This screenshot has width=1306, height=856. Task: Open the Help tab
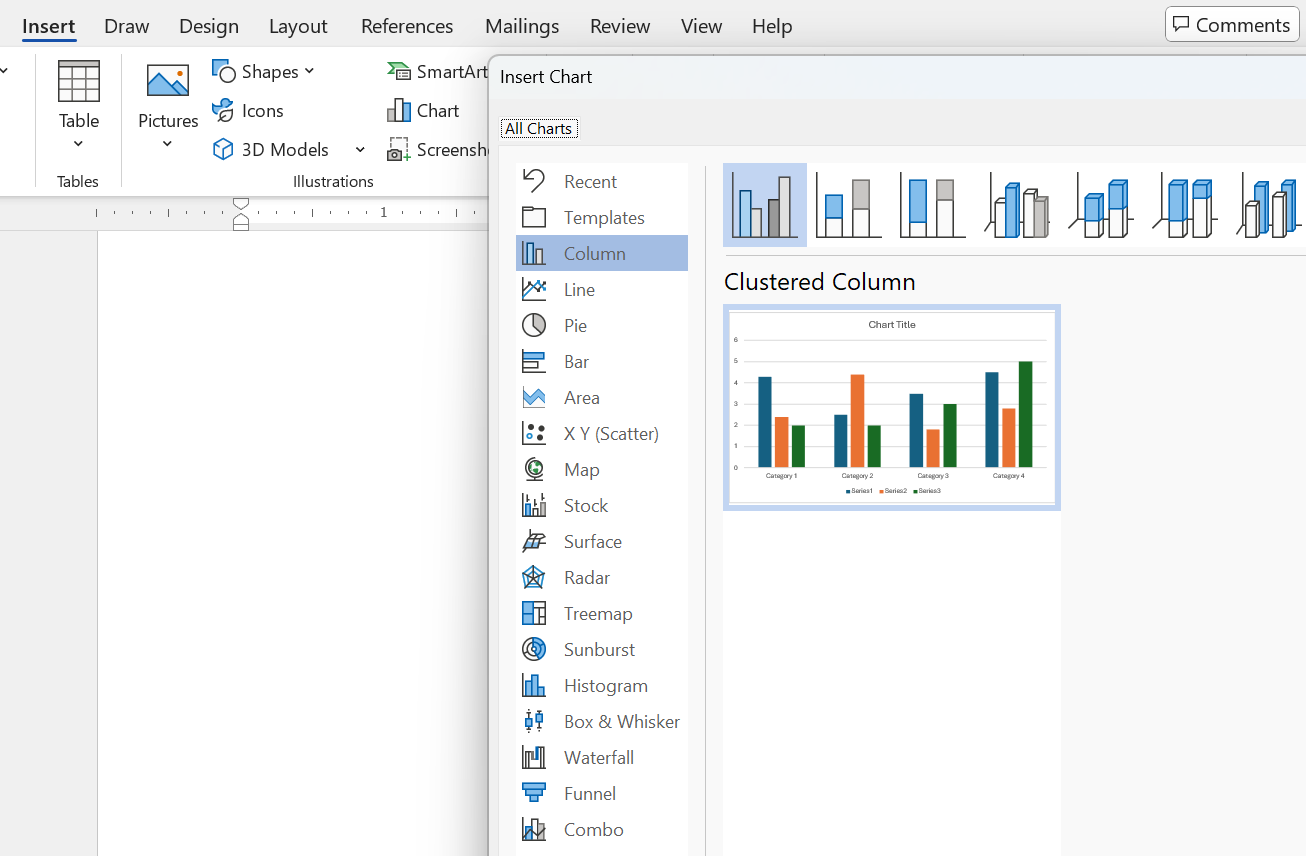[772, 26]
